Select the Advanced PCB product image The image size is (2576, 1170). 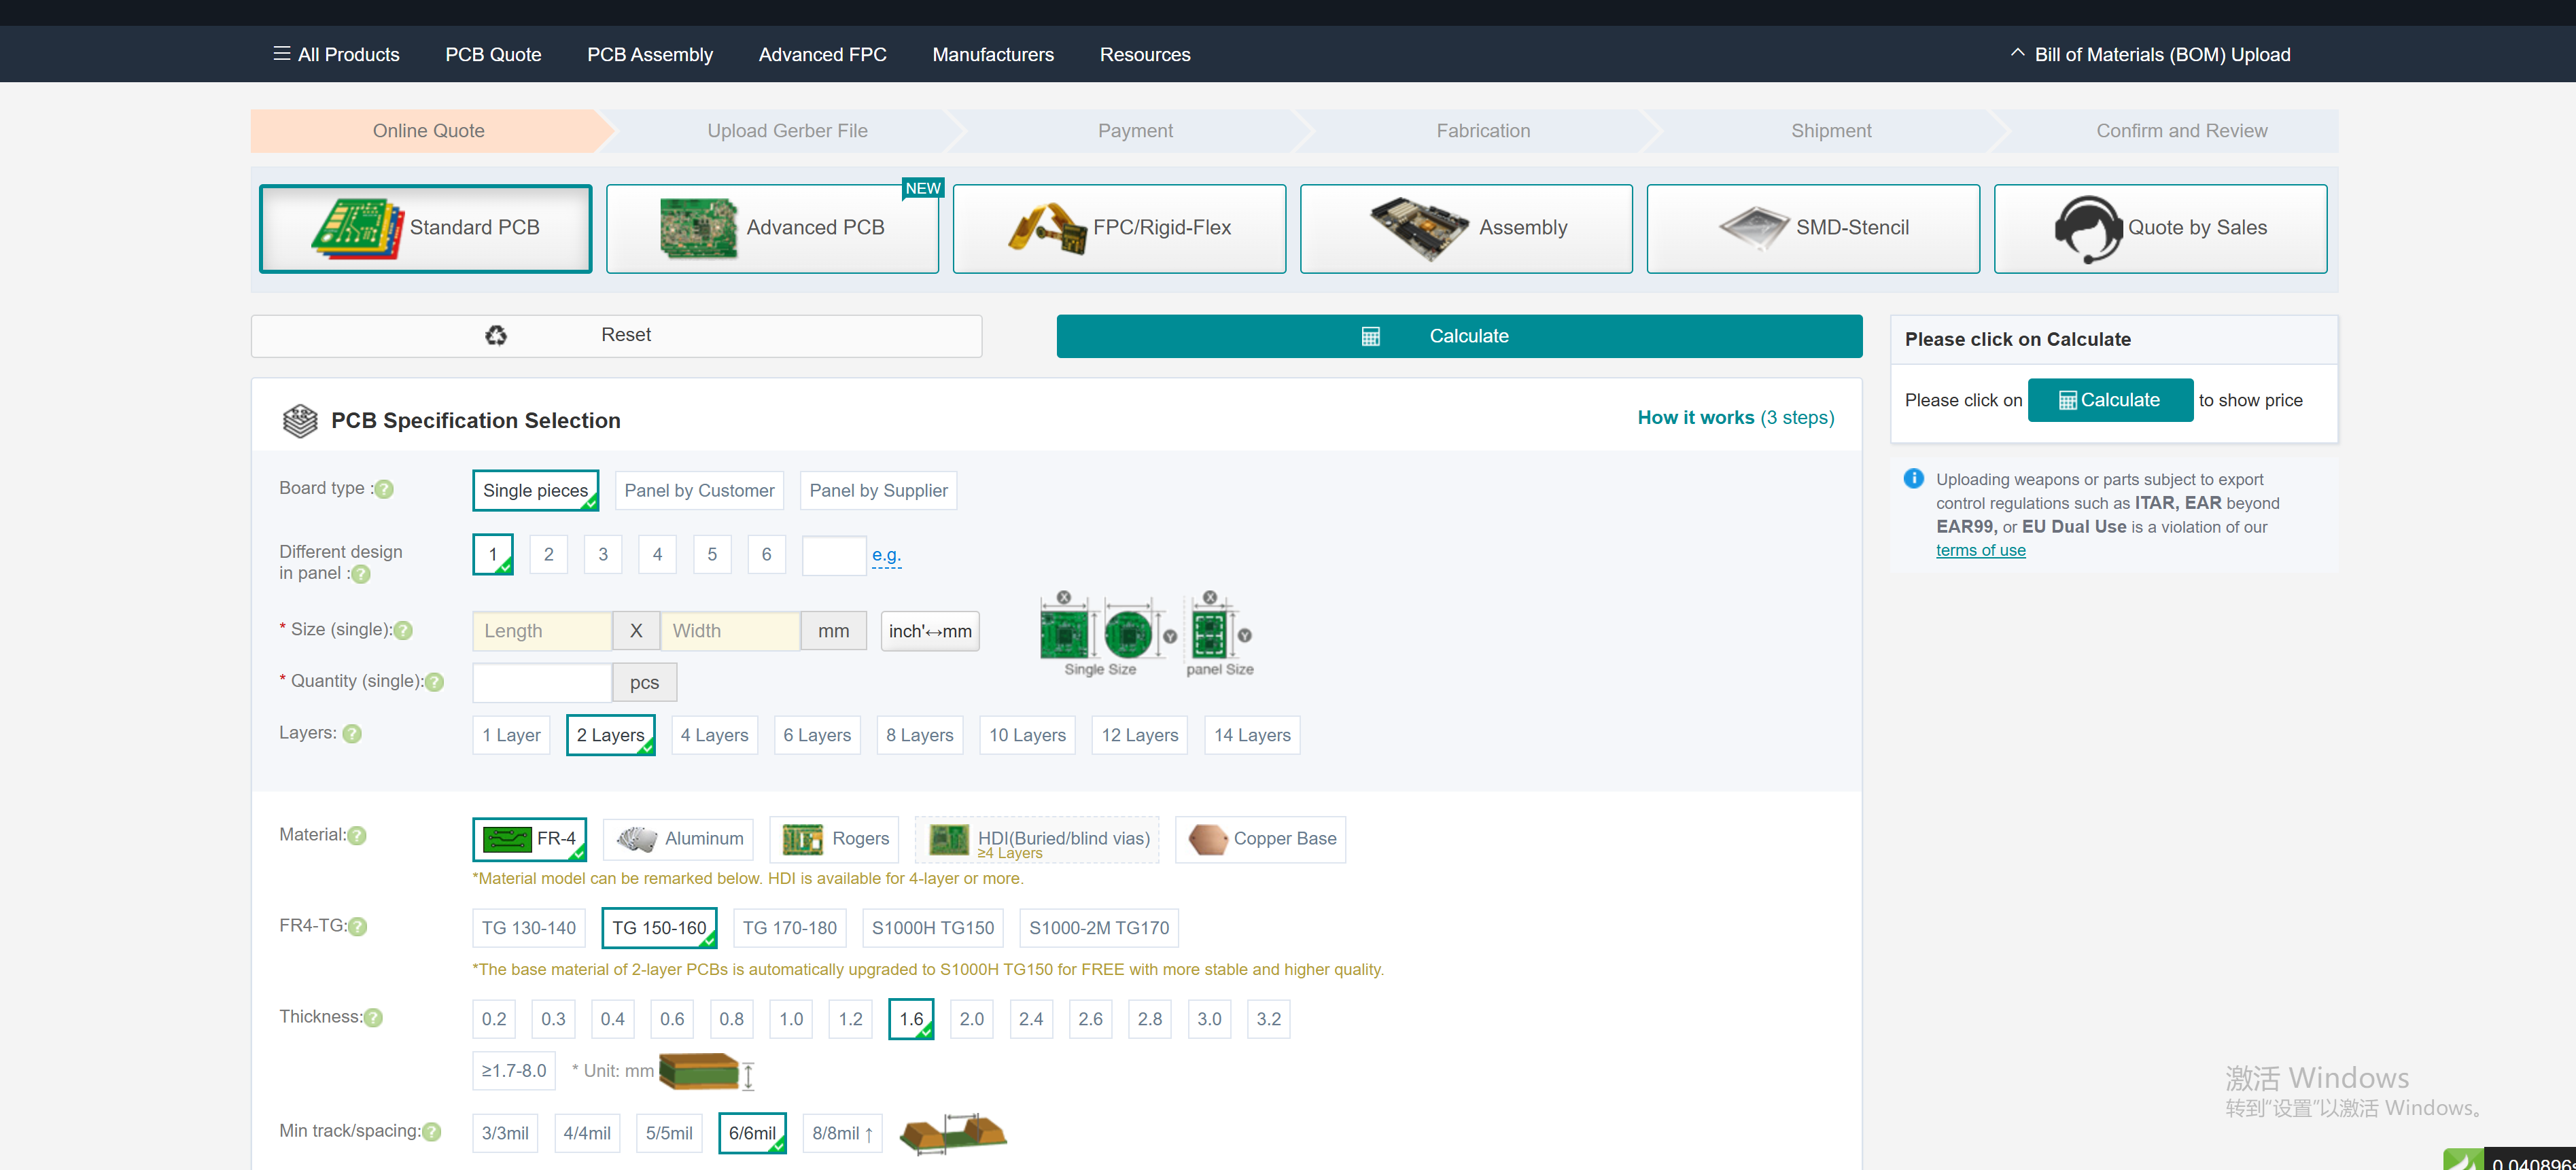(x=698, y=229)
